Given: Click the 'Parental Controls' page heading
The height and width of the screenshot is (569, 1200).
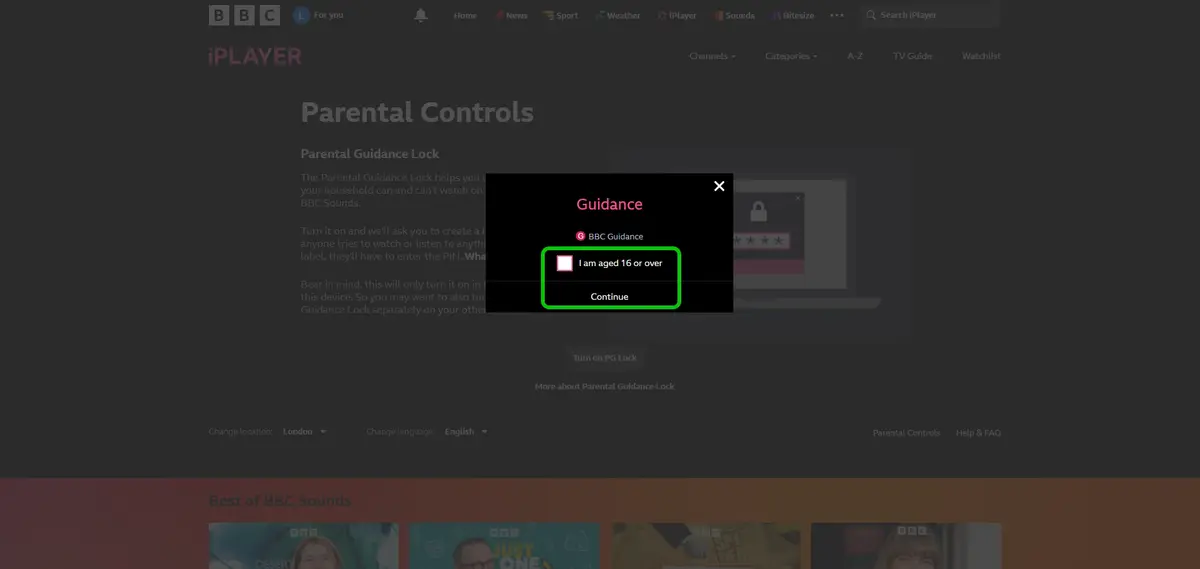Looking at the screenshot, I should click(417, 113).
